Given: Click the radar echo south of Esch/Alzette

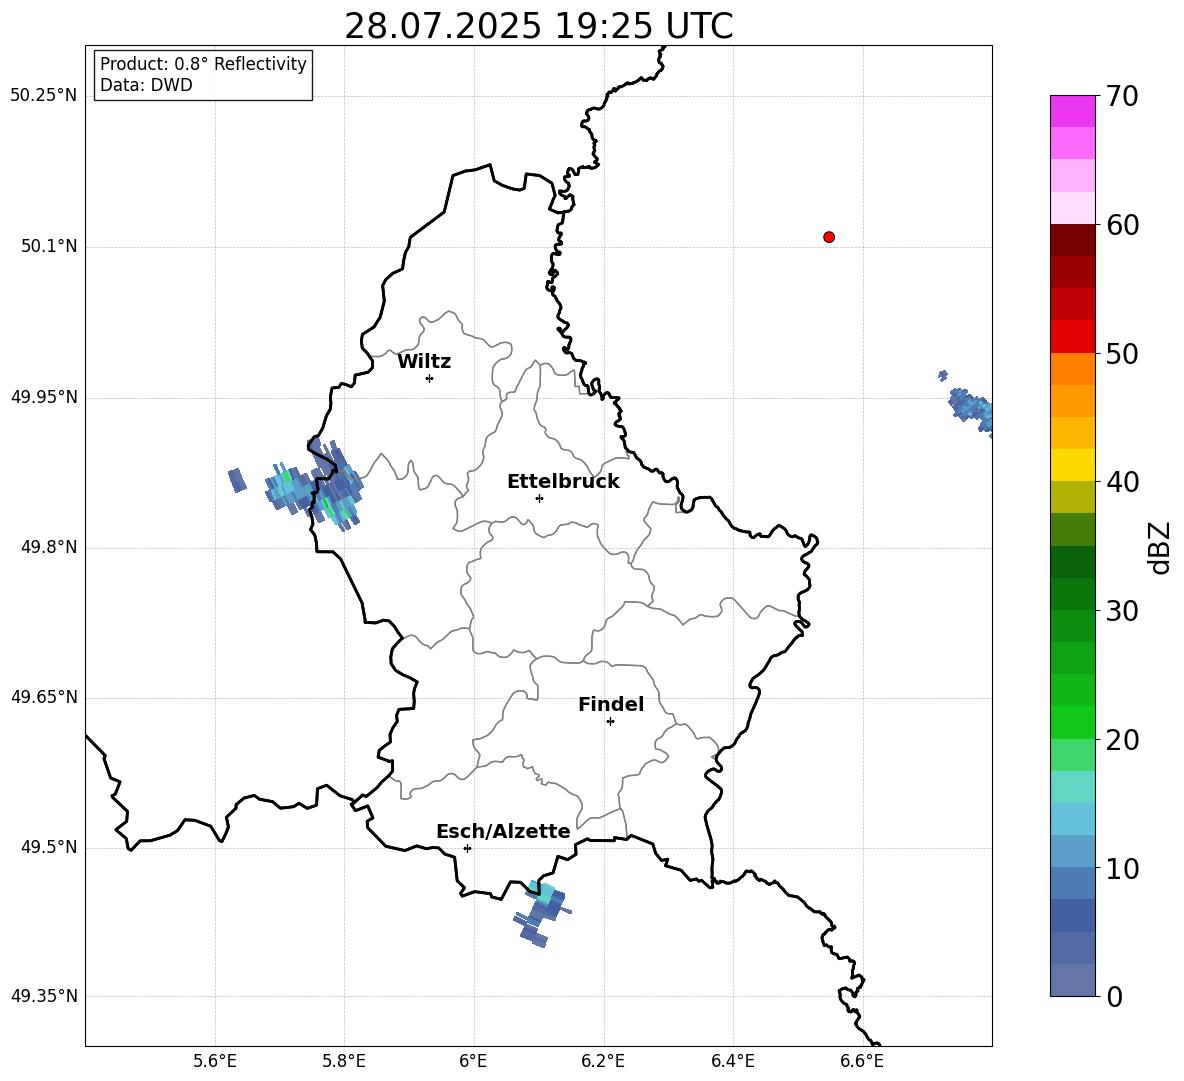Looking at the screenshot, I should [x=542, y=913].
